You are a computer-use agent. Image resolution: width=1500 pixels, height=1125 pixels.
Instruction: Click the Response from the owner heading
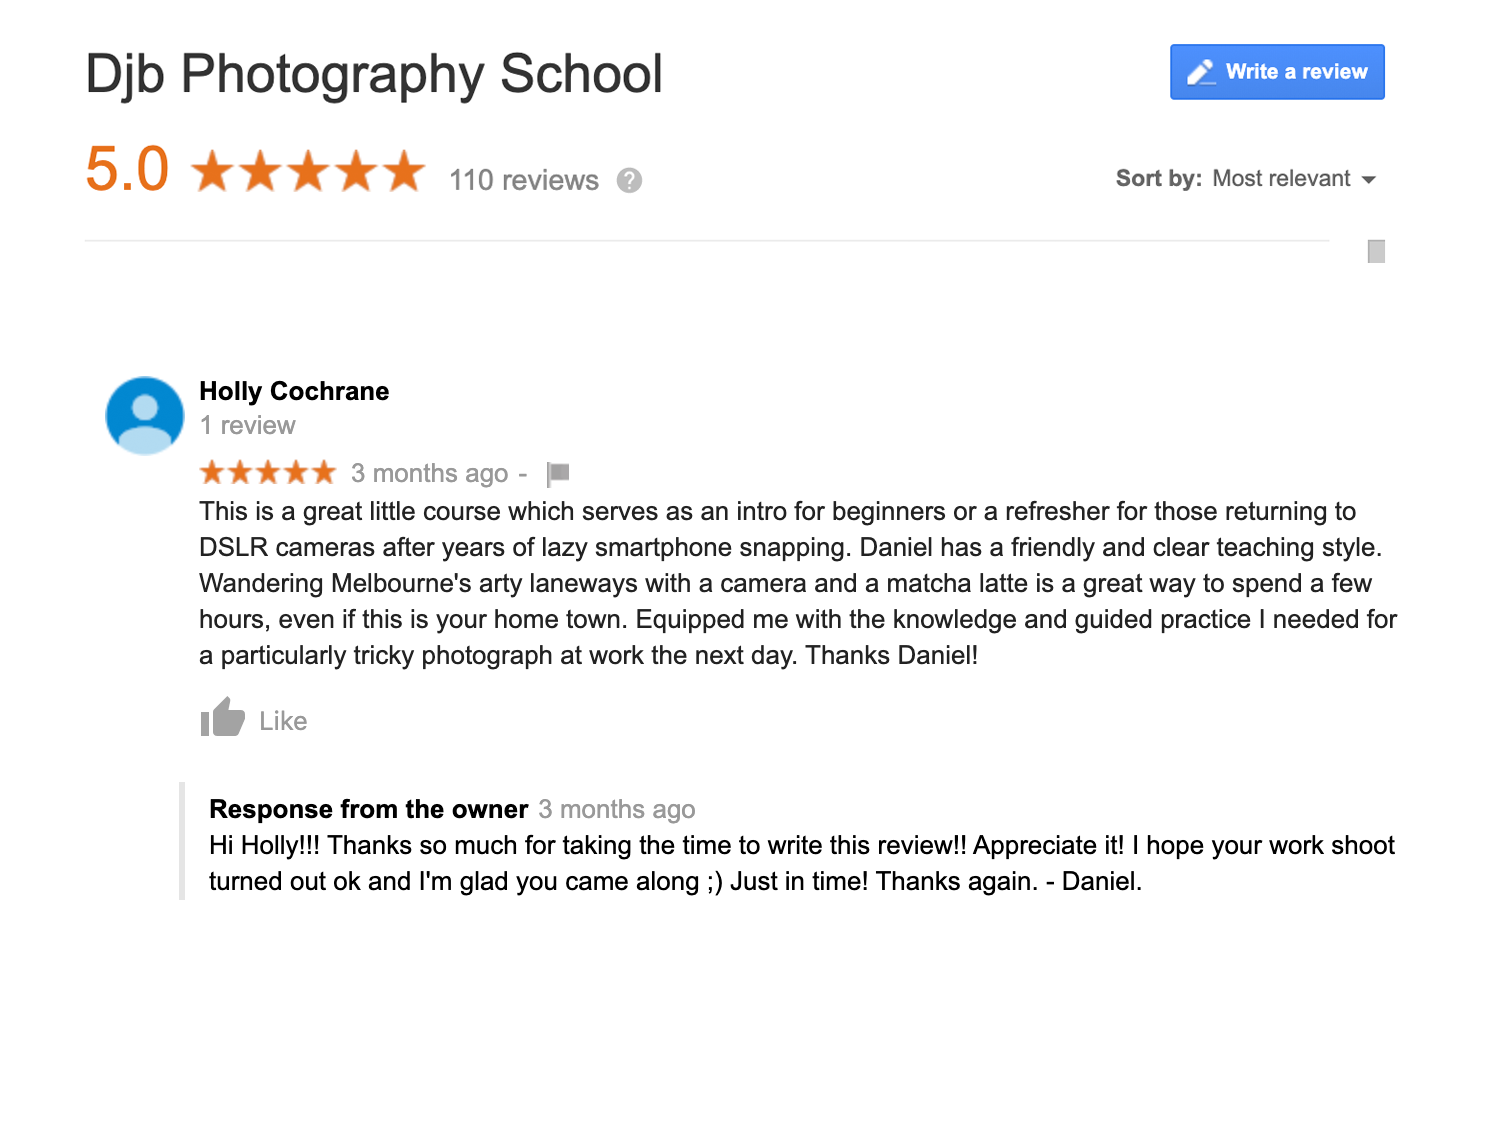click(x=369, y=809)
